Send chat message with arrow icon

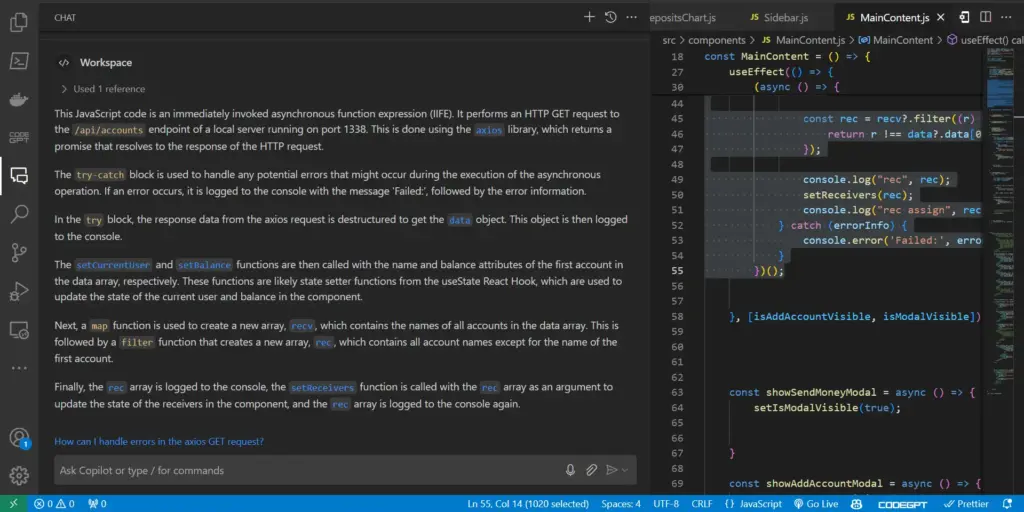click(x=612, y=470)
